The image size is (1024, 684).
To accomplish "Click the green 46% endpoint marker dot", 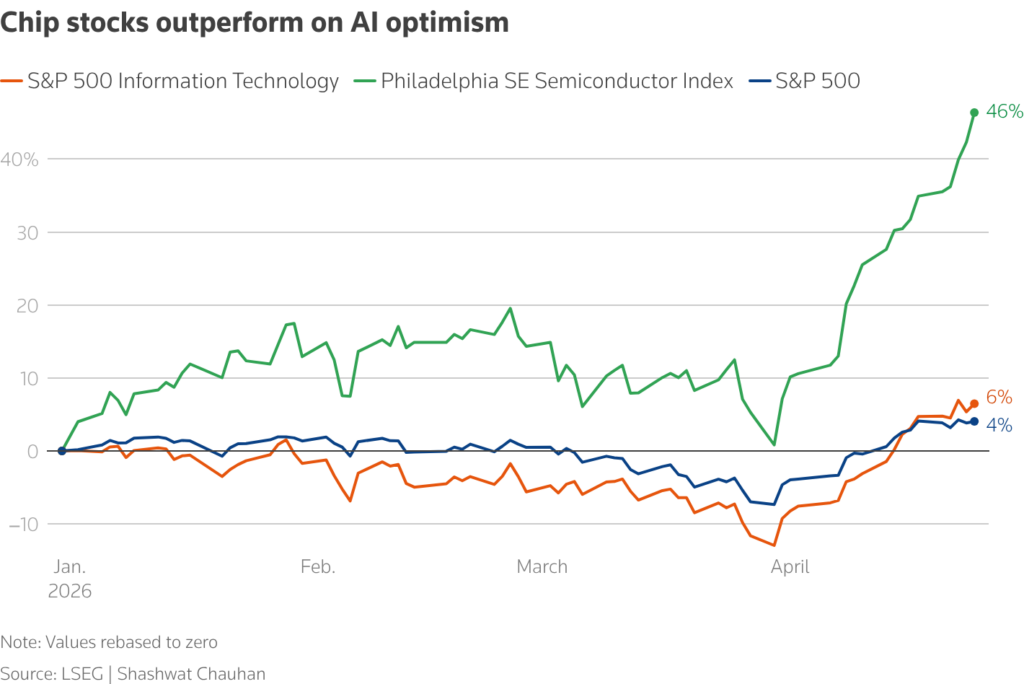I will click(974, 112).
